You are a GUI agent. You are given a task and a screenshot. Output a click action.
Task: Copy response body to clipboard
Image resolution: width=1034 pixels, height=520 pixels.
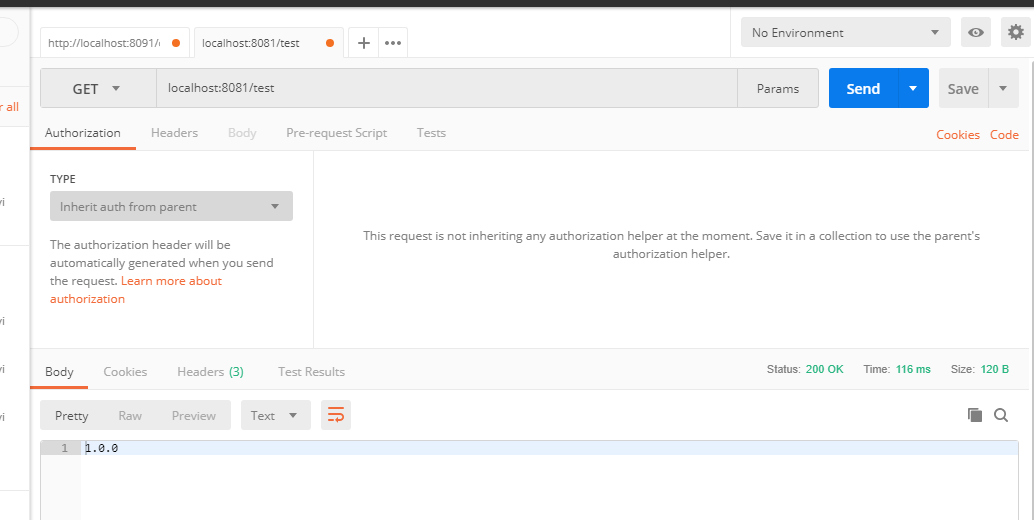tap(975, 415)
